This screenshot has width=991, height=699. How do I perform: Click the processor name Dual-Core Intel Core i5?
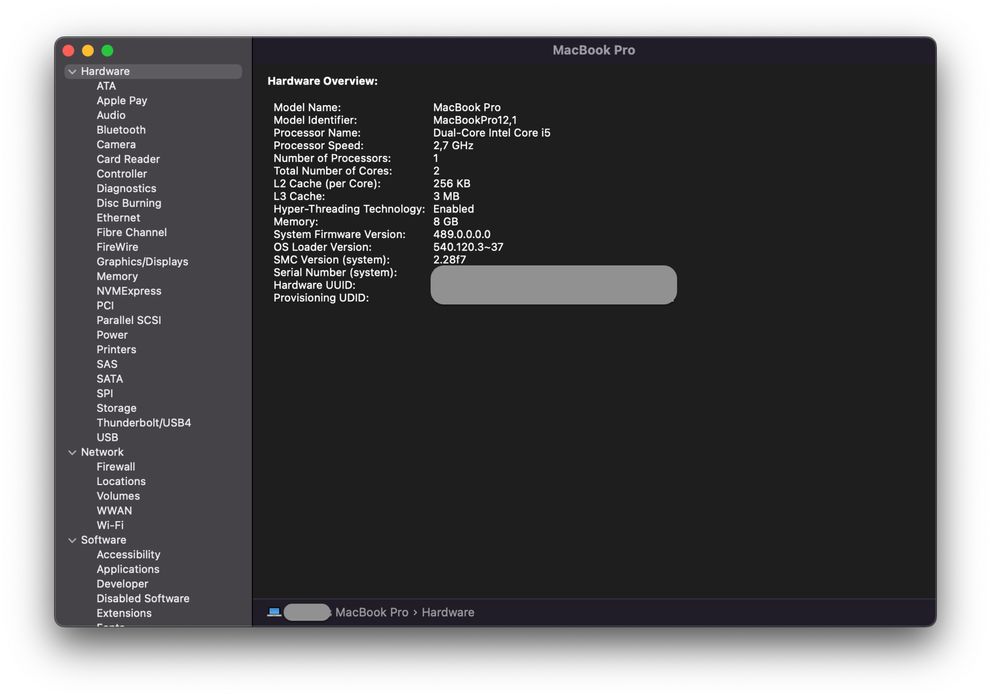pos(492,133)
